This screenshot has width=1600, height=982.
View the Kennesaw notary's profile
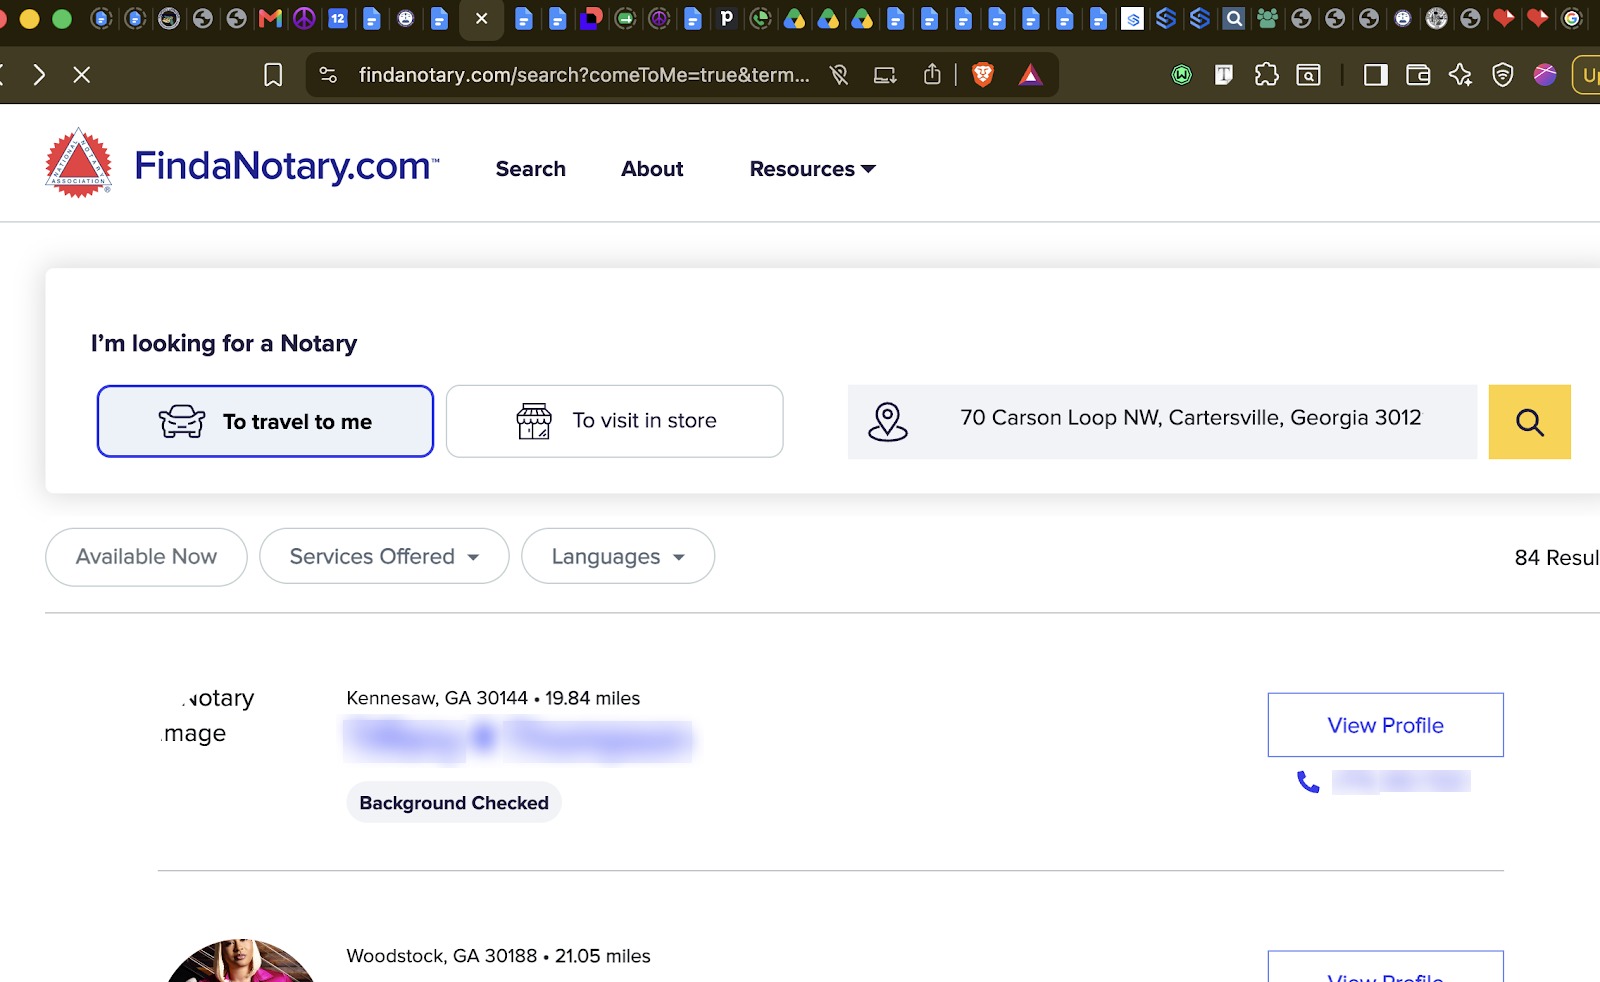1386,725
